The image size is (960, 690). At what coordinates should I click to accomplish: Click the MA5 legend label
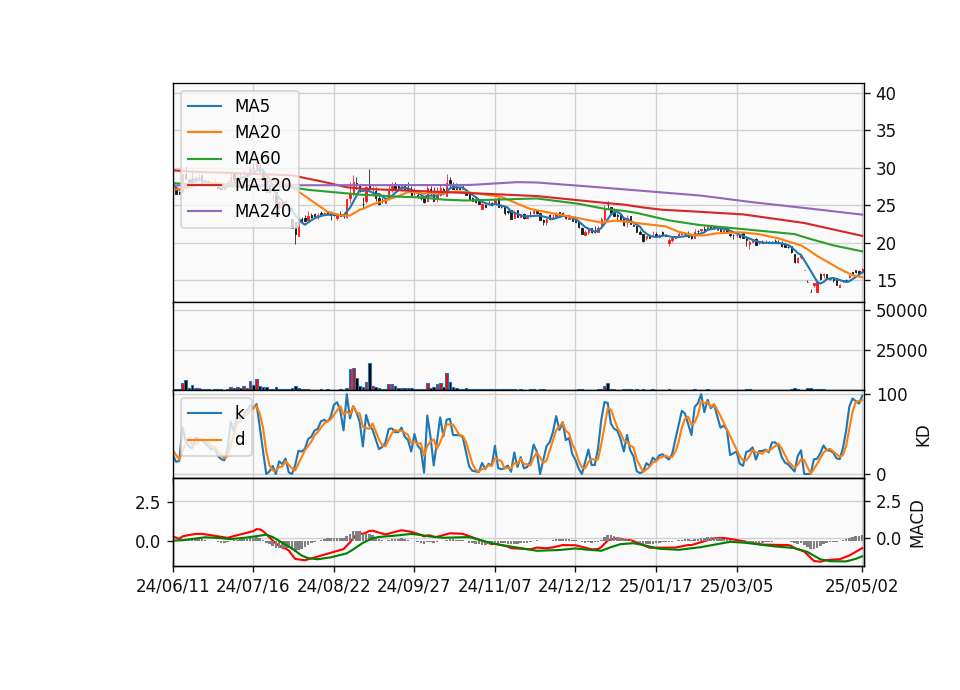tap(252, 106)
